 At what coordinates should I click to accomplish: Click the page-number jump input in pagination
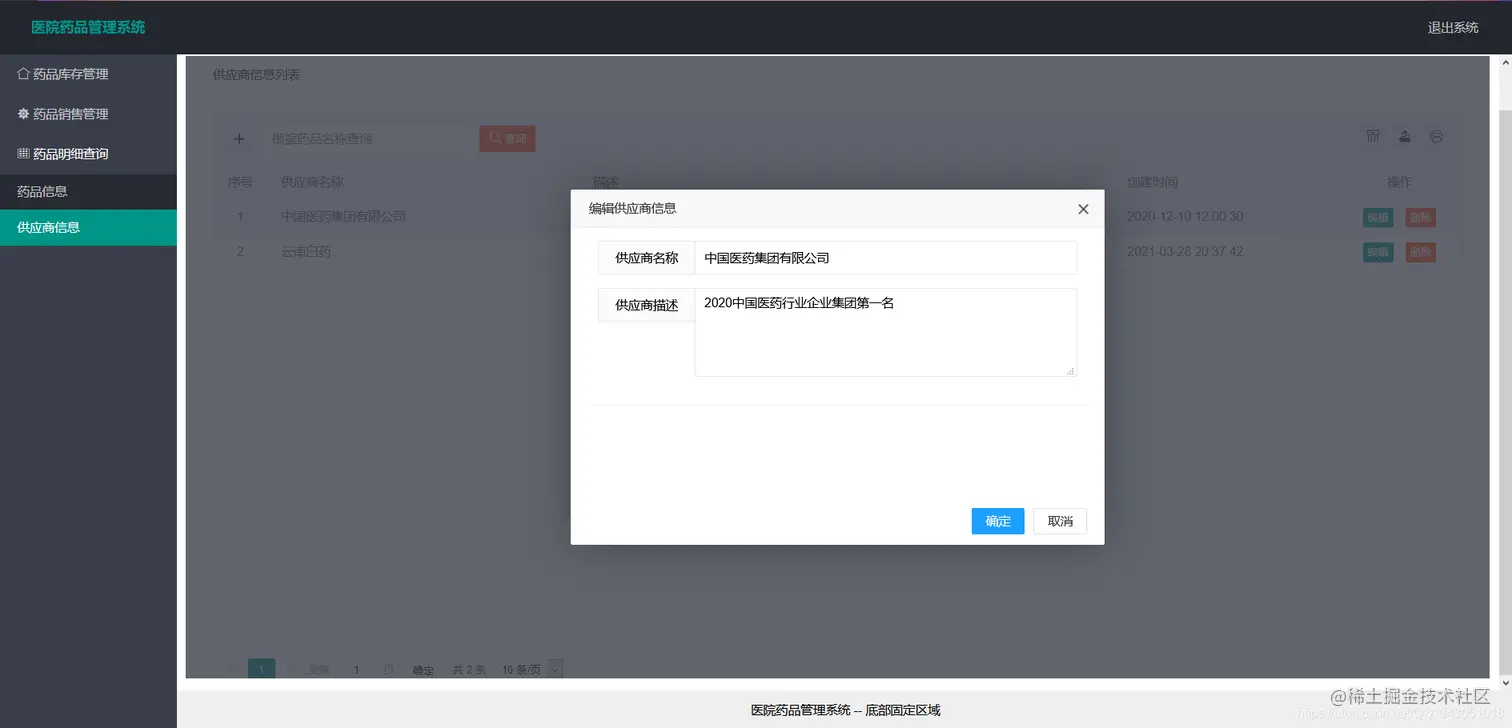point(356,669)
